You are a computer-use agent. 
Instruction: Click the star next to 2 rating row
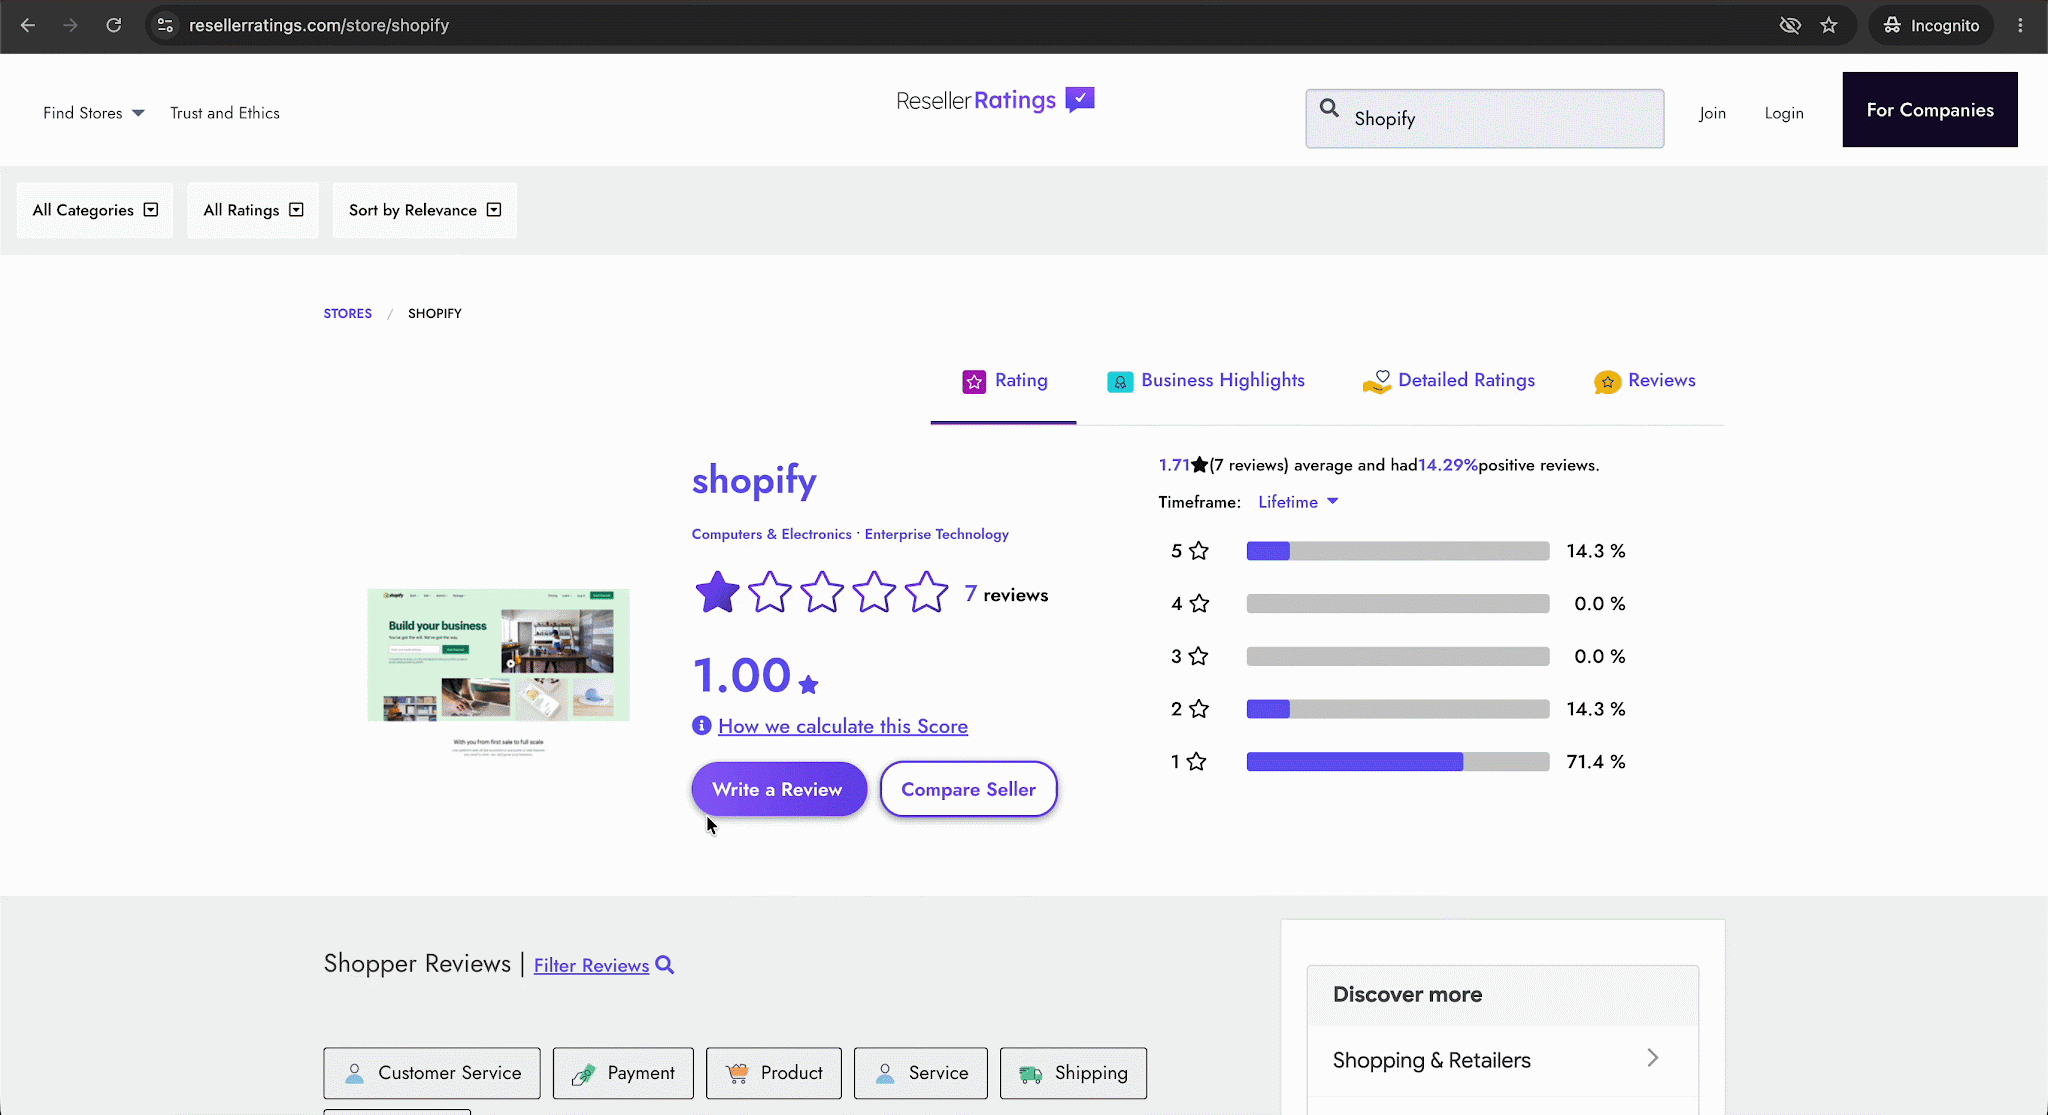coord(1198,709)
